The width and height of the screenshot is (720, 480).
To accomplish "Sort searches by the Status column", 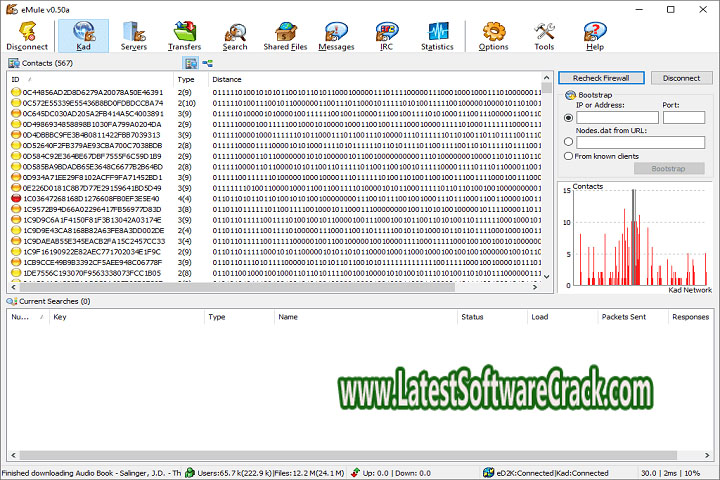I will click(492, 317).
